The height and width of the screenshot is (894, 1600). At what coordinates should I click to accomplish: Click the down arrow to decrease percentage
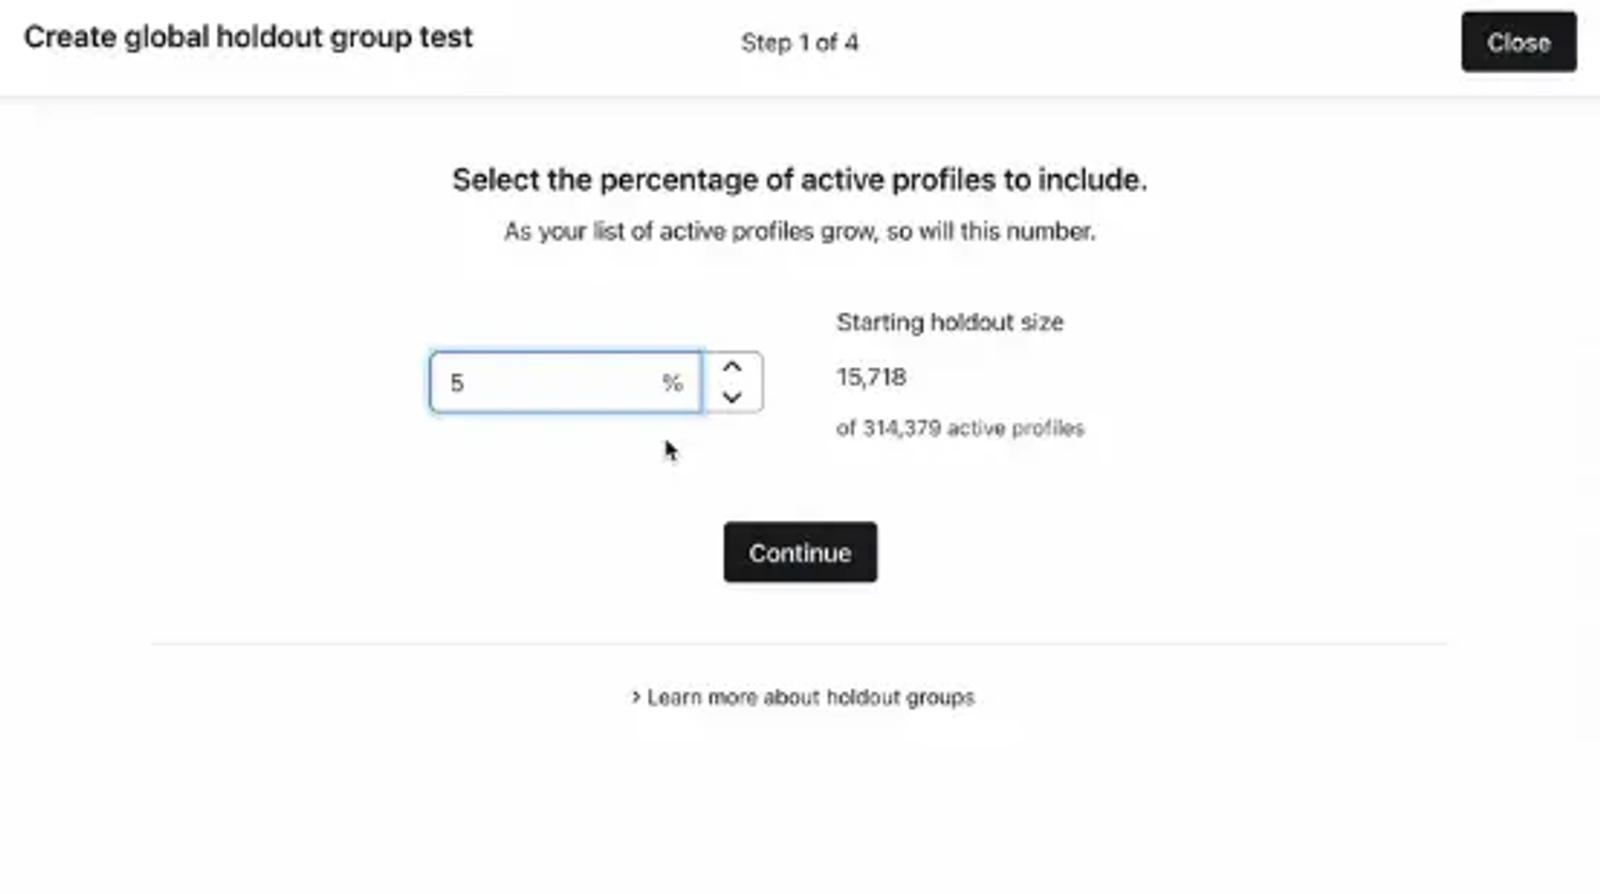(x=732, y=397)
